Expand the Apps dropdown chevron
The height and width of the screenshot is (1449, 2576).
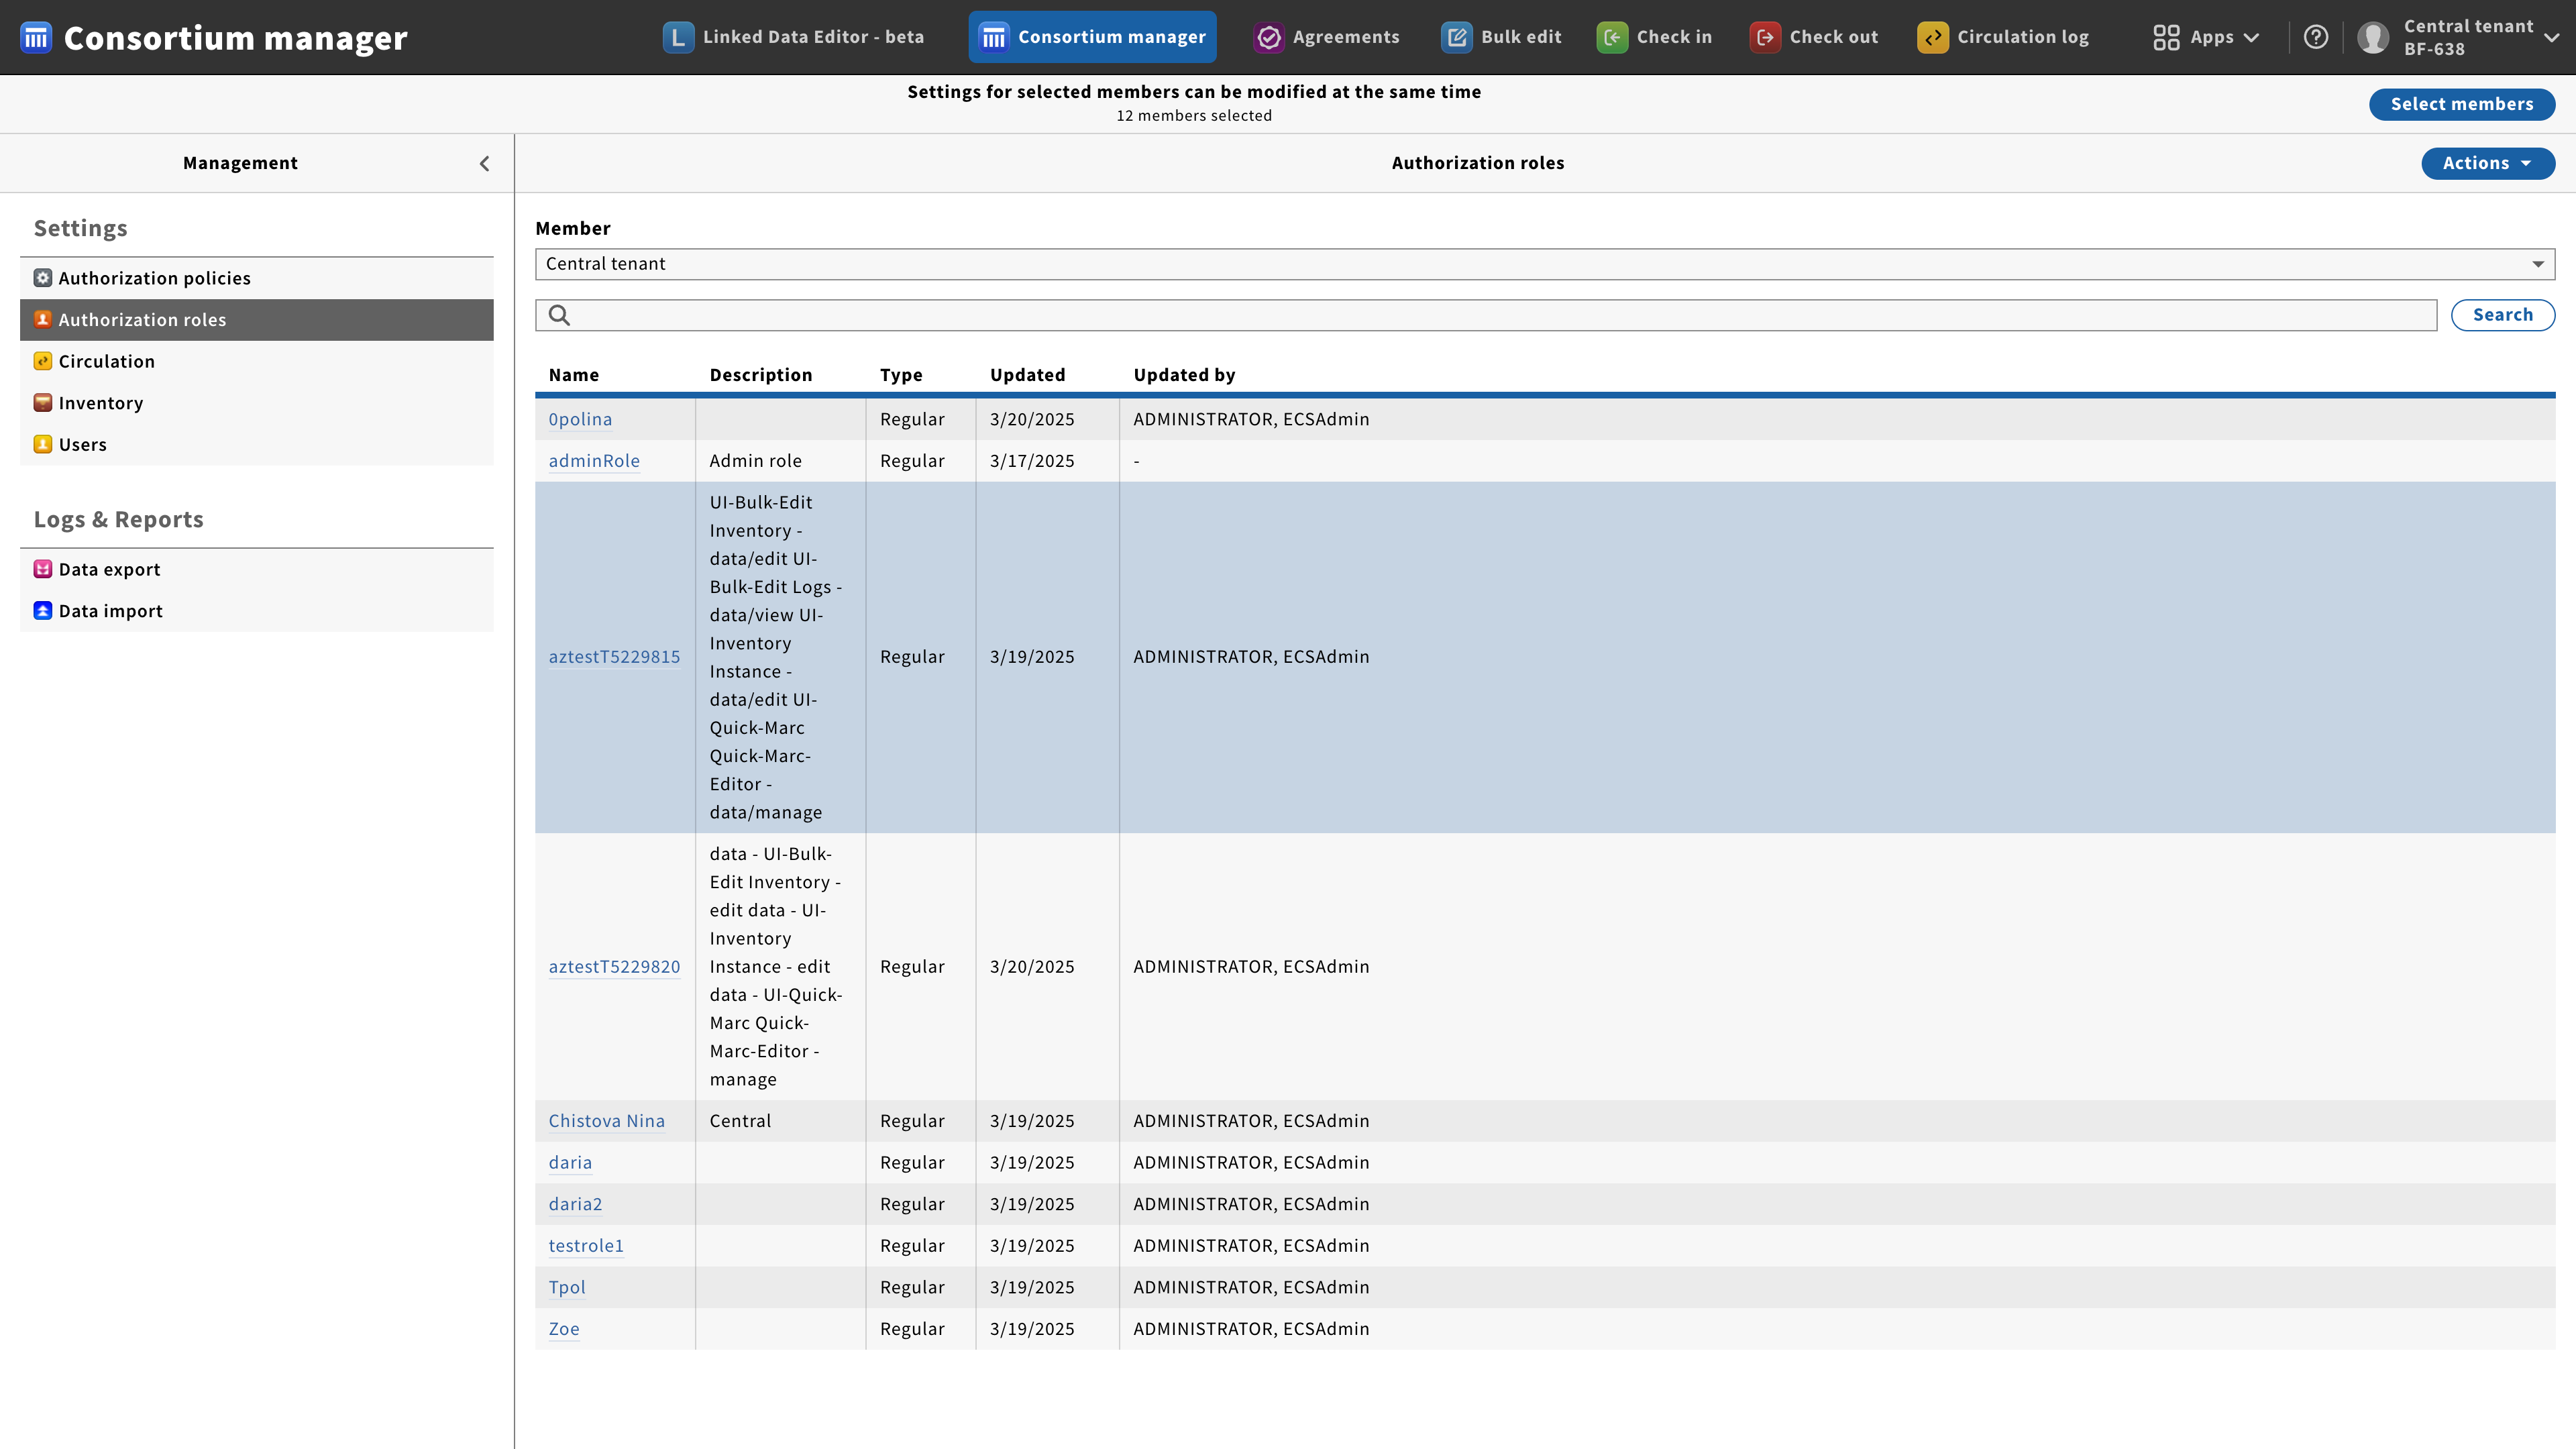click(2252, 38)
